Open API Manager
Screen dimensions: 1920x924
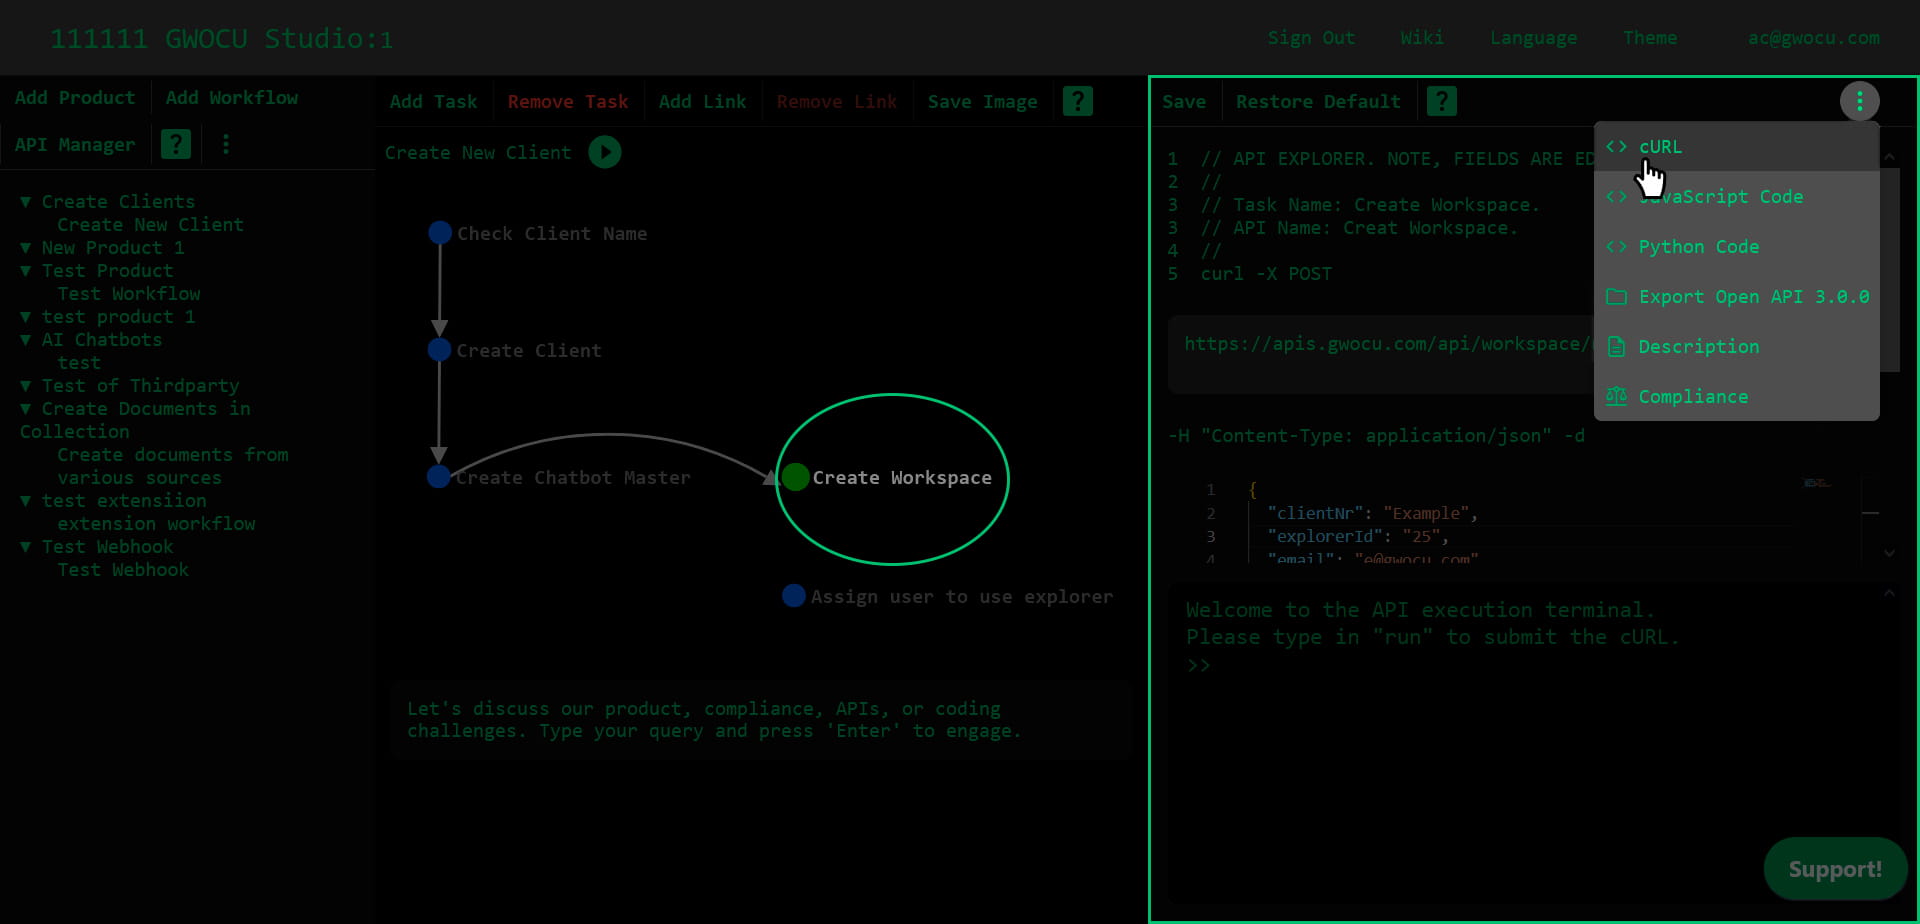(75, 144)
